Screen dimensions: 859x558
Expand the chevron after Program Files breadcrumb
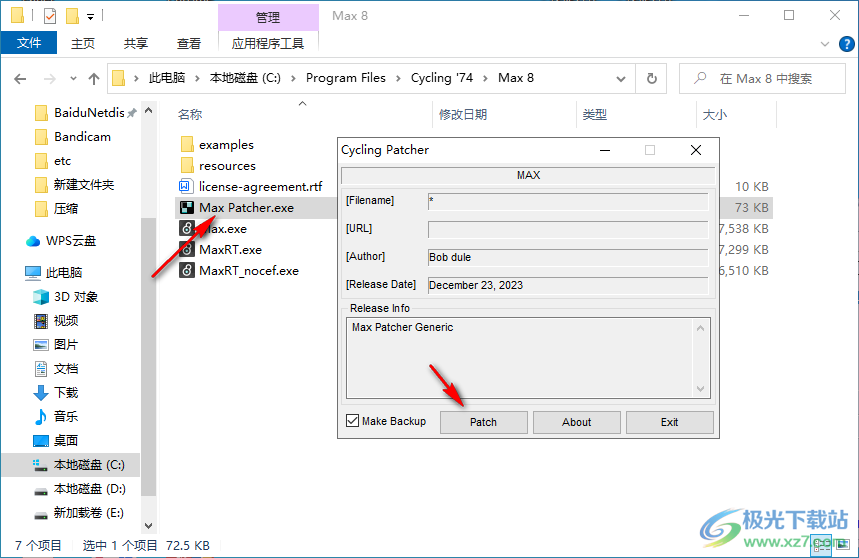[398, 79]
